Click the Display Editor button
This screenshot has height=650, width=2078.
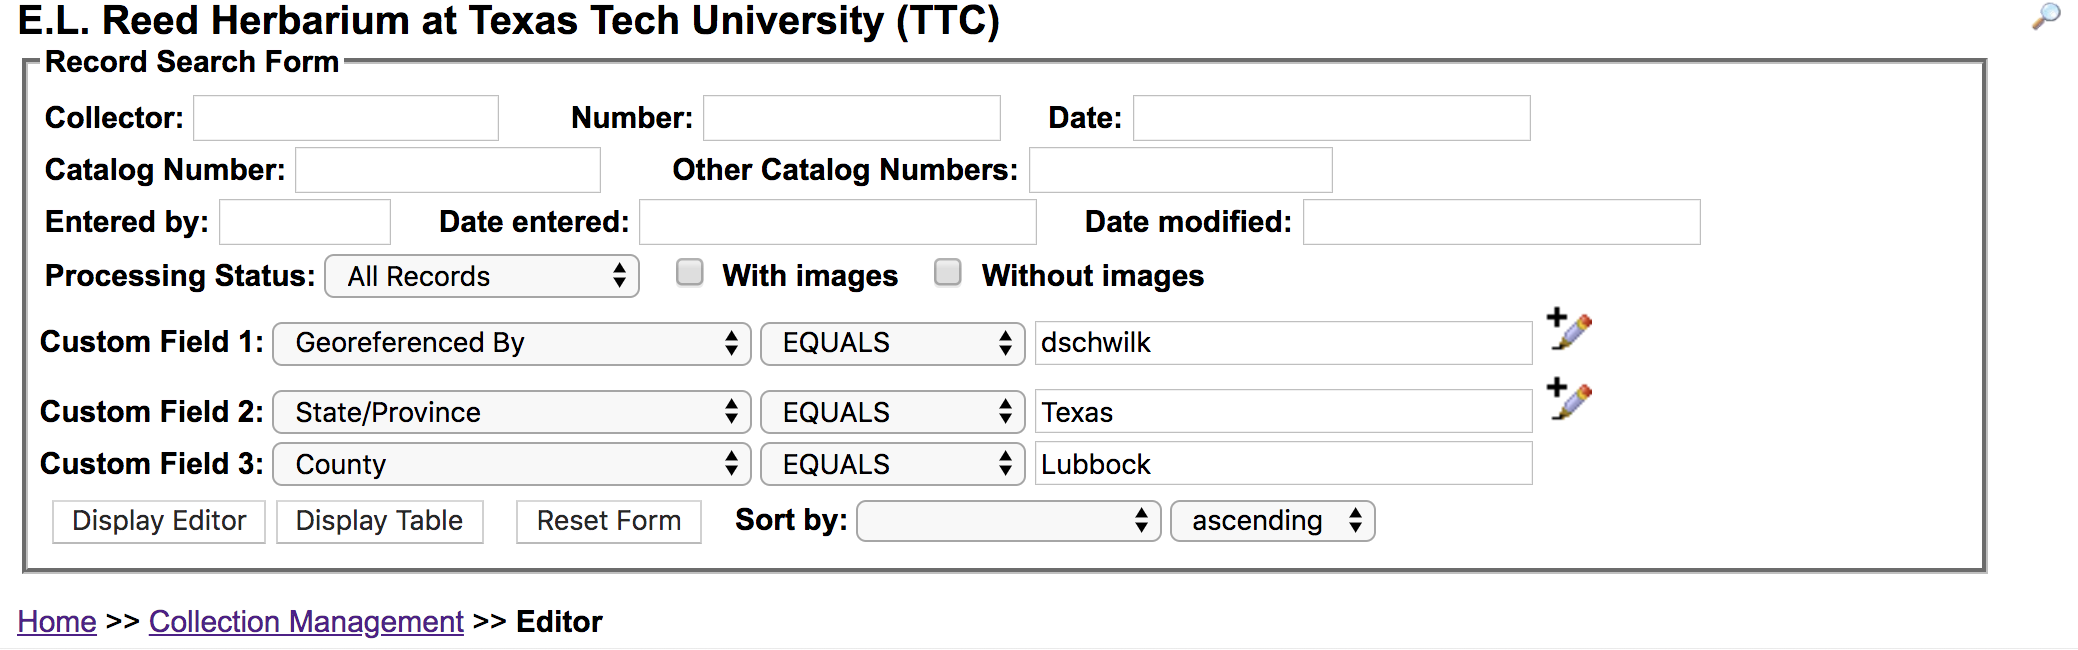click(x=159, y=521)
